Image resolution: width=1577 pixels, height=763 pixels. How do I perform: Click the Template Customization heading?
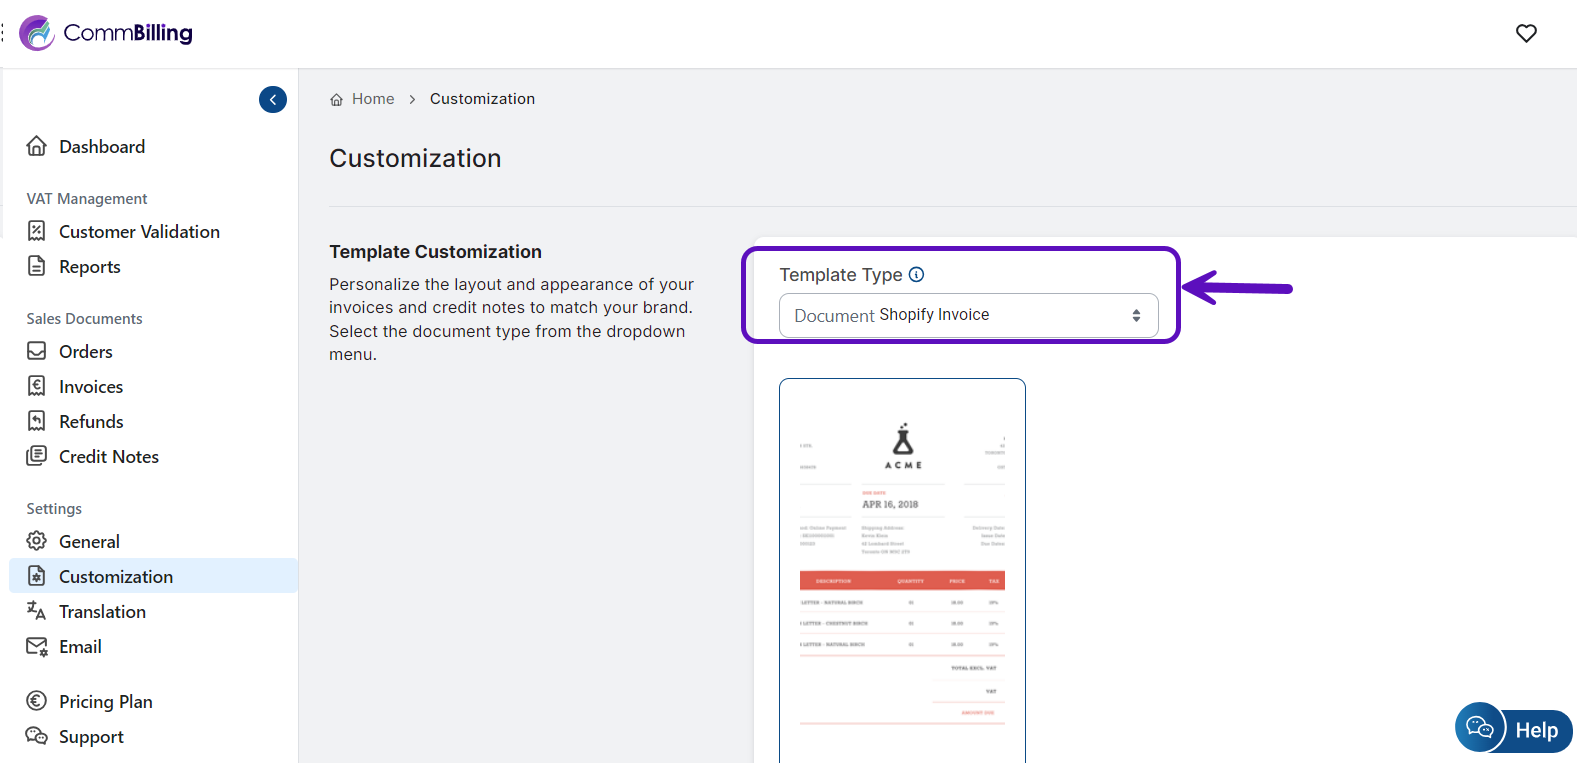pyautogui.click(x=435, y=252)
